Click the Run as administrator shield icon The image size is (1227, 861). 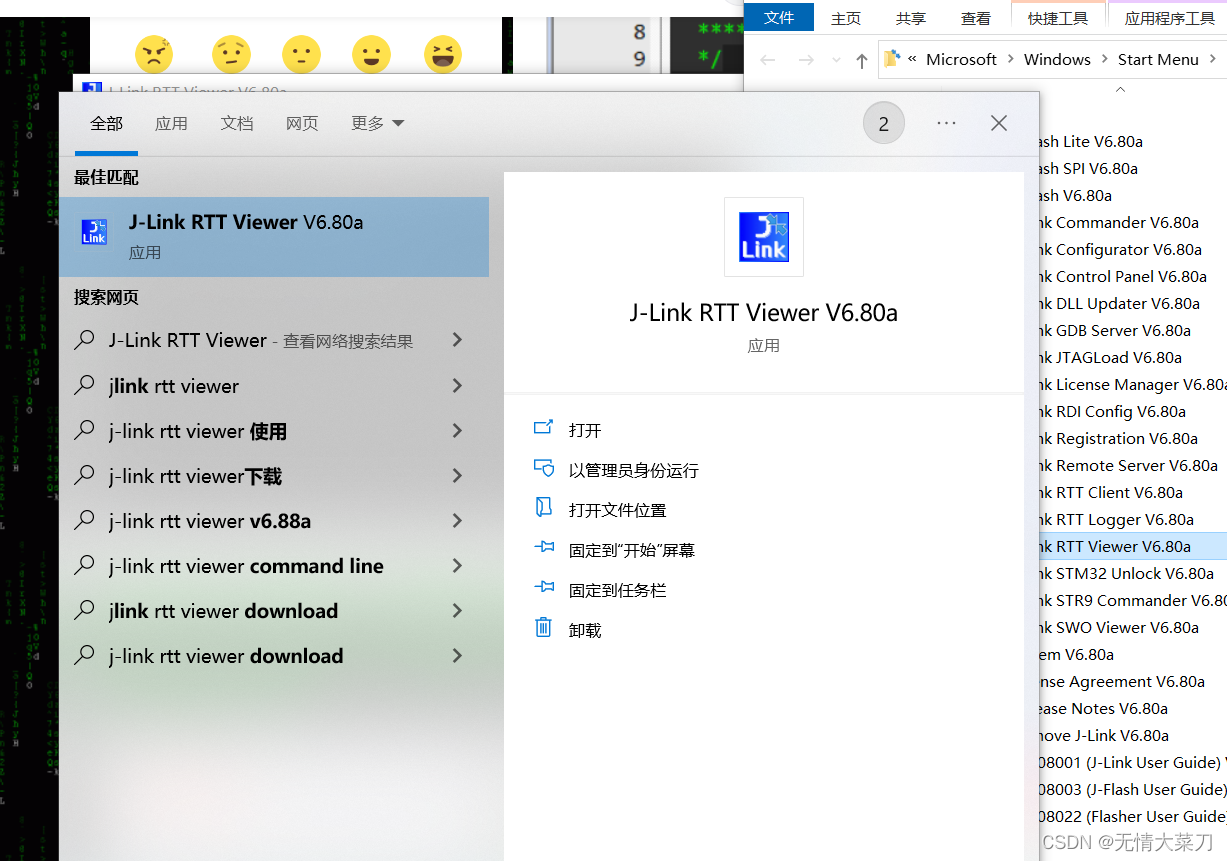[x=544, y=468]
